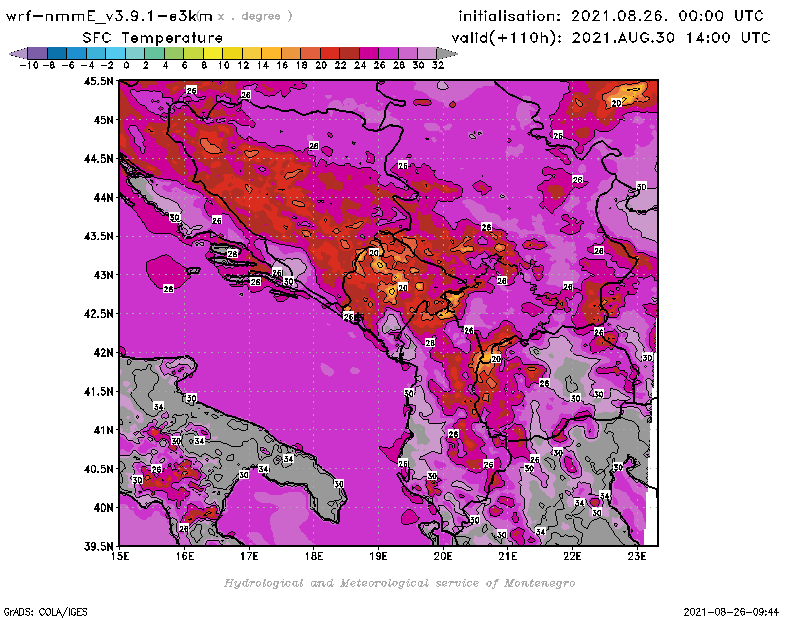This screenshot has height=618, width=800.
Task: Pick the magenta swatch between 24 and 26
Action: (x=369, y=53)
